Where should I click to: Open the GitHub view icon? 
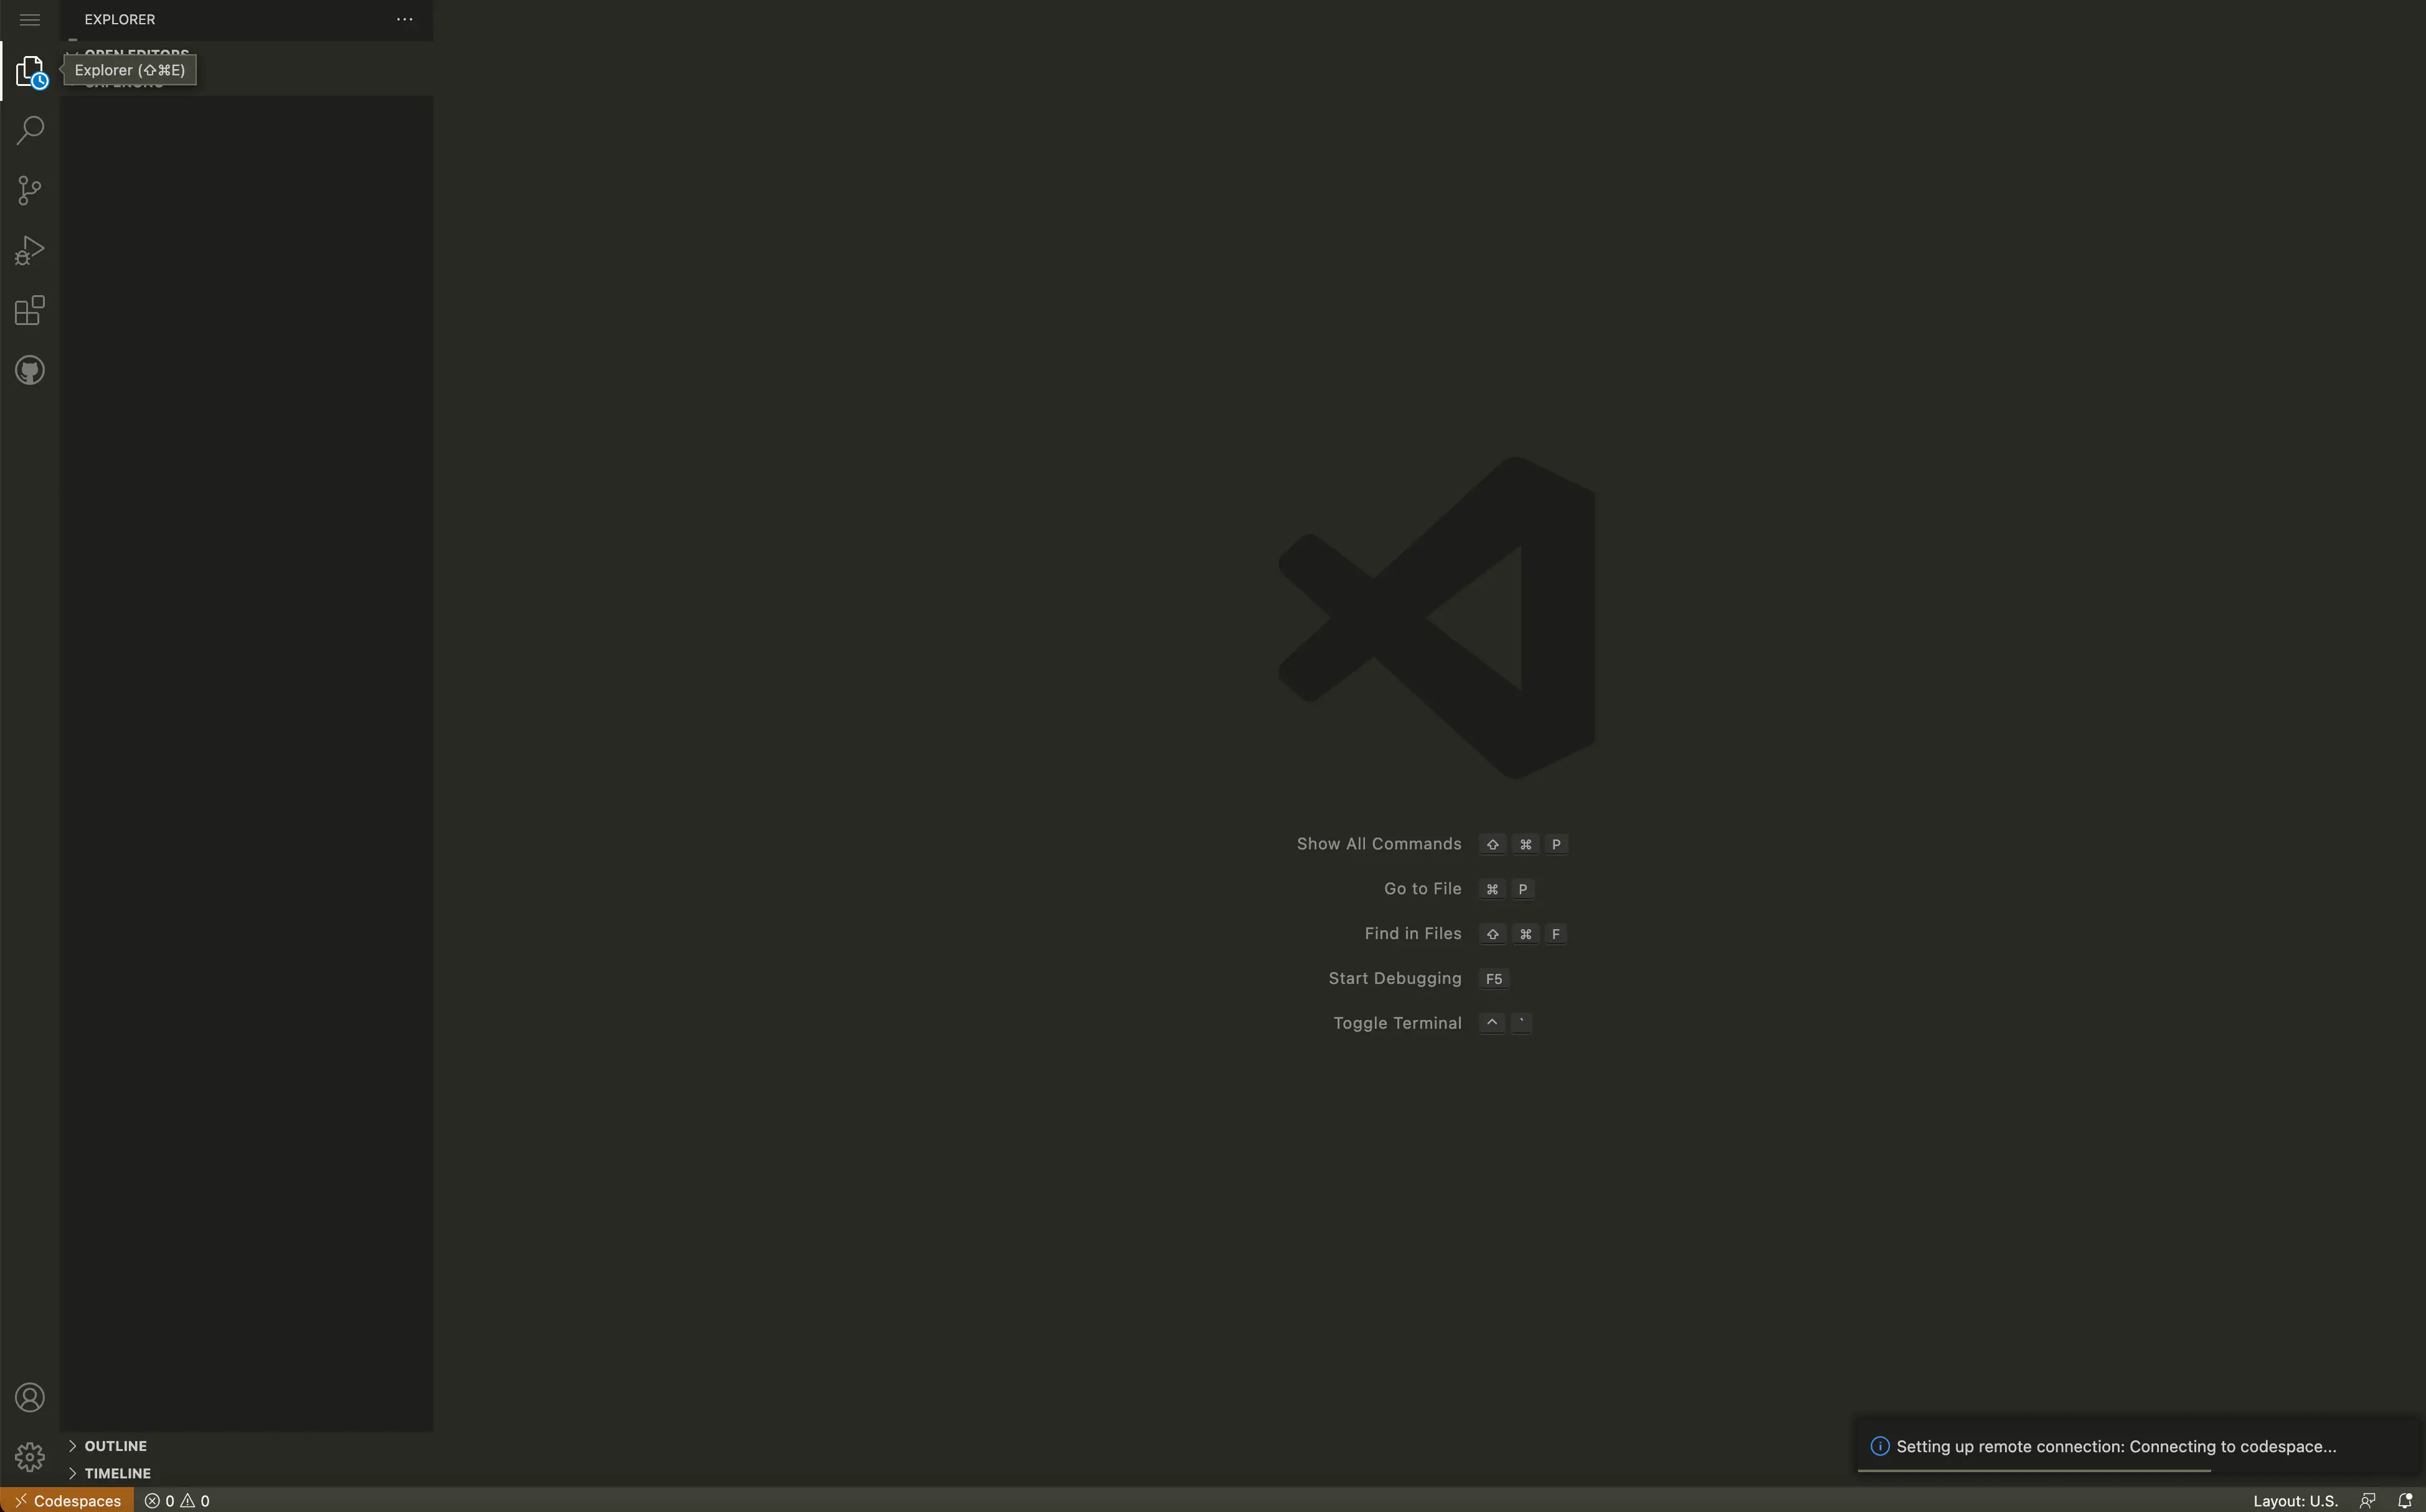point(30,370)
